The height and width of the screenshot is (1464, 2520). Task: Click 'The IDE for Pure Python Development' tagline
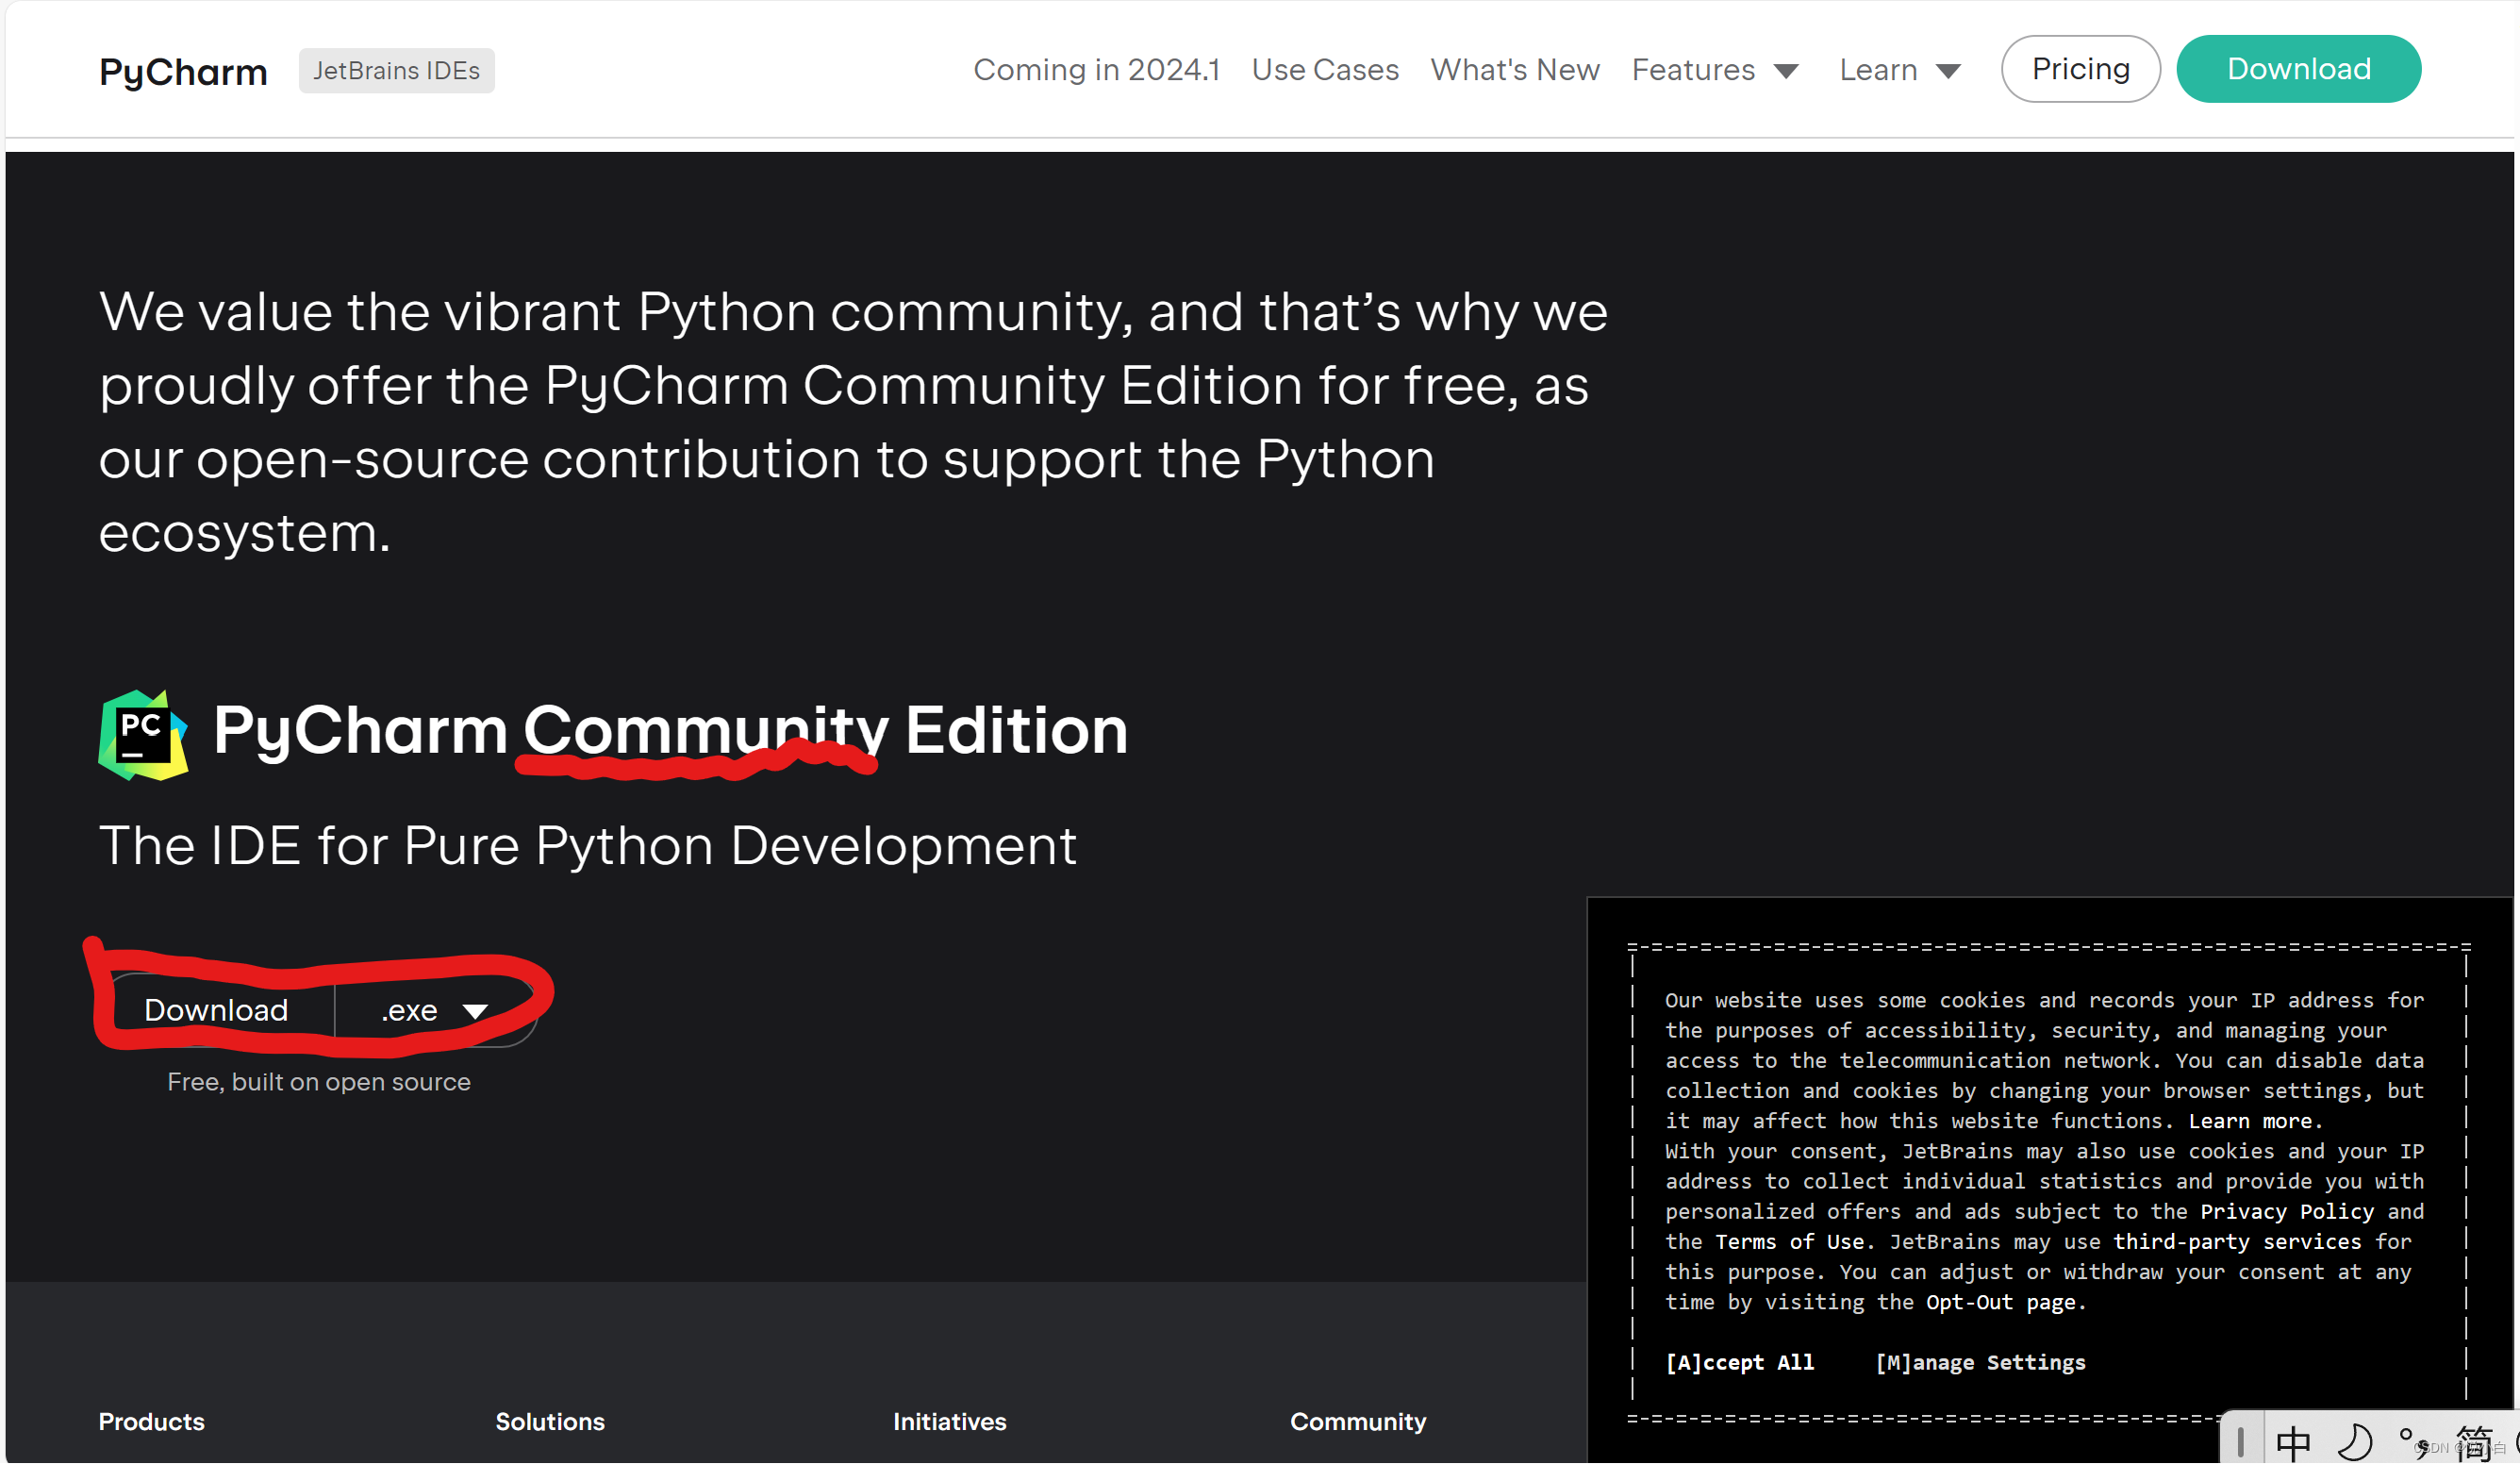[x=588, y=846]
